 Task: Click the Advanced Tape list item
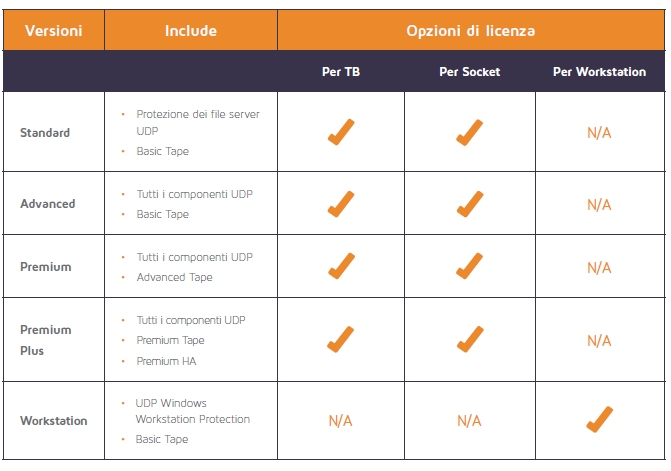pos(175,277)
